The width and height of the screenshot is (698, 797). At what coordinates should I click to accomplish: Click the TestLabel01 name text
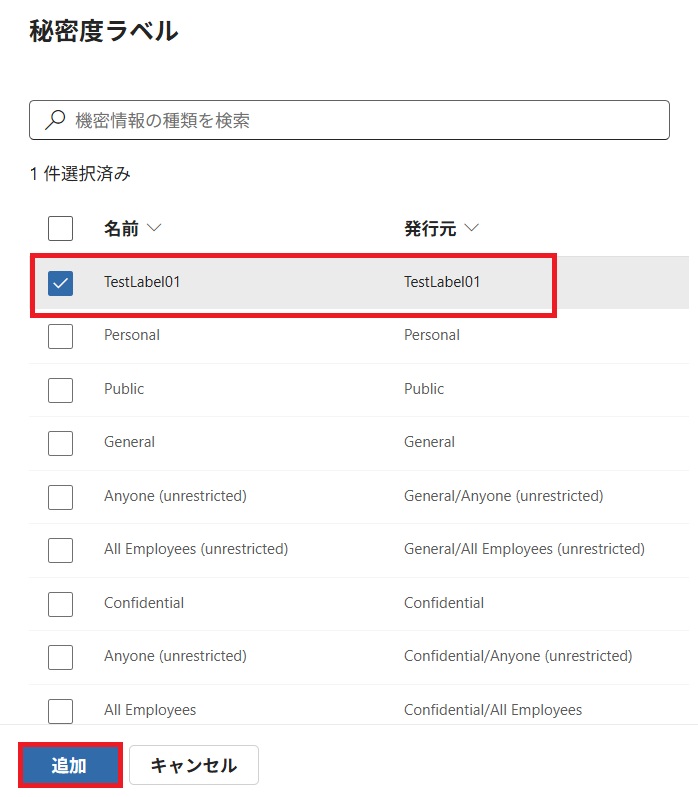pos(142,282)
